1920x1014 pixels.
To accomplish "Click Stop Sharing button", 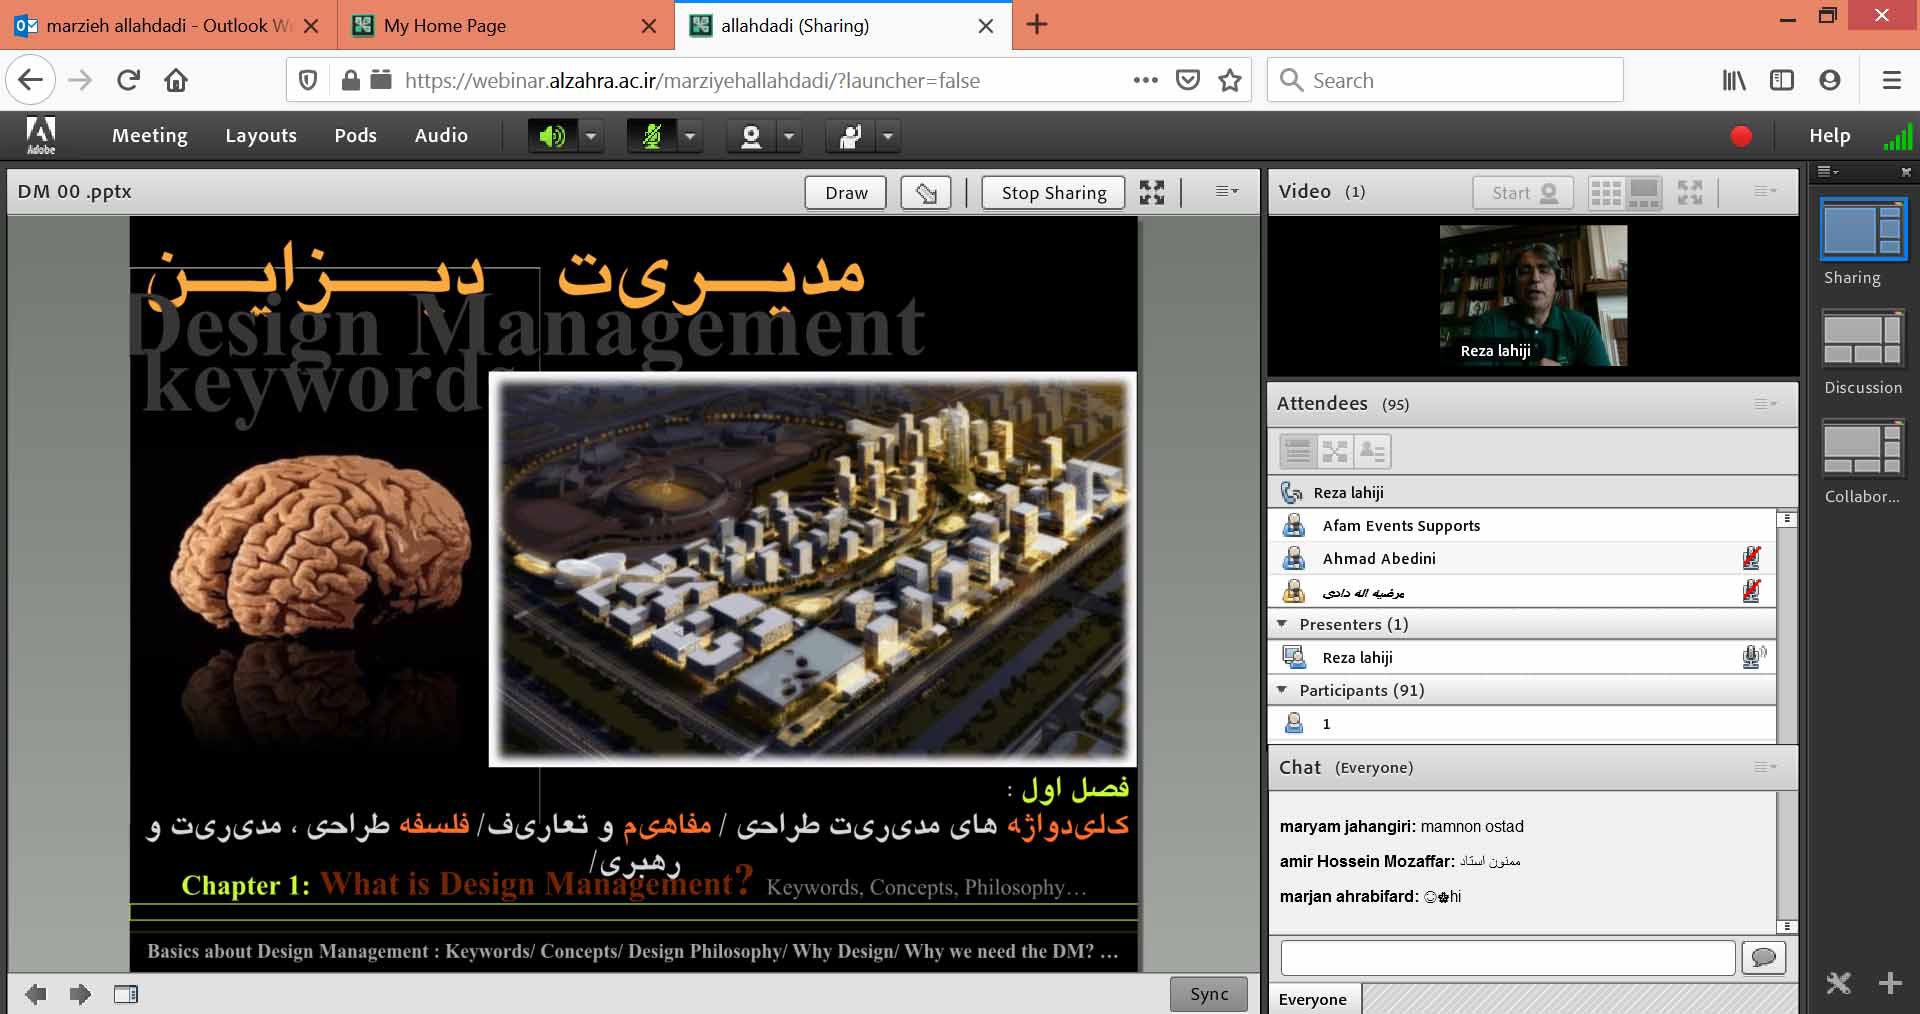I will (x=1054, y=193).
